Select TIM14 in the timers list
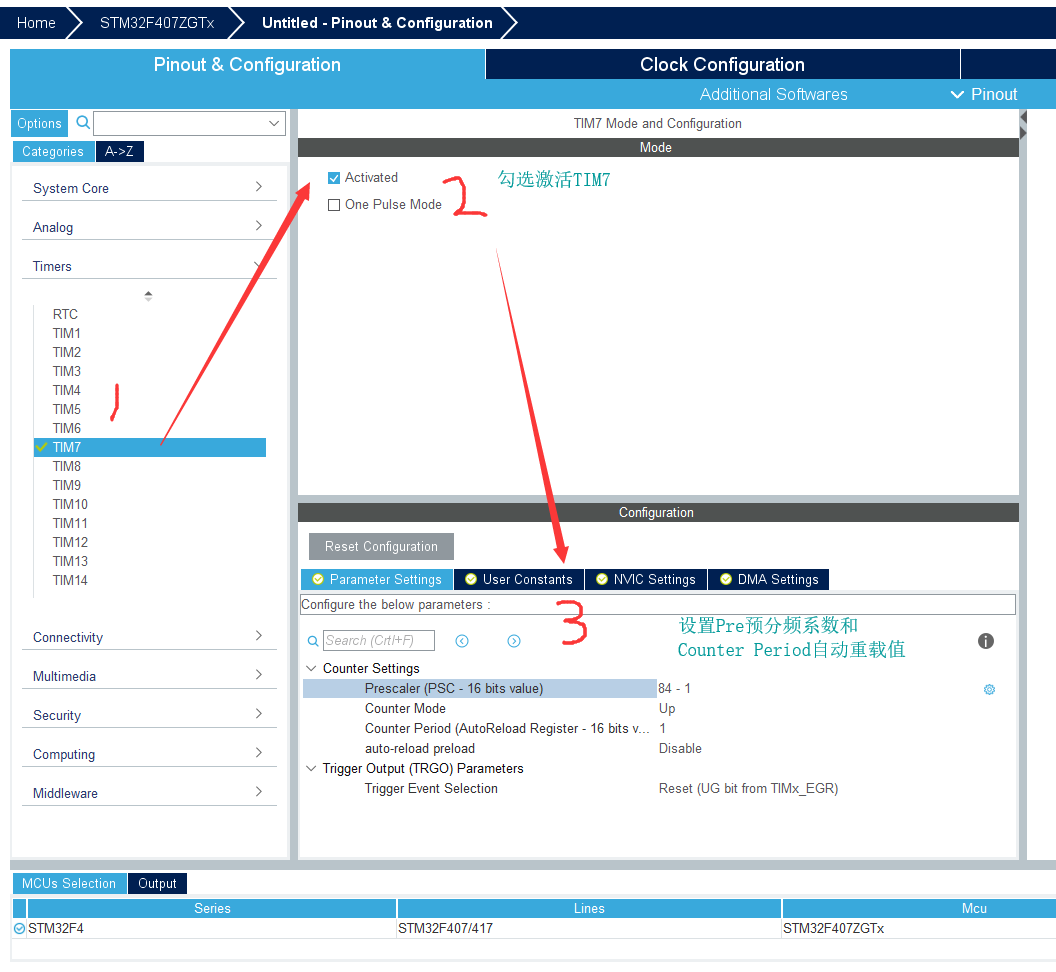The image size is (1056, 972). click(x=70, y=580)
